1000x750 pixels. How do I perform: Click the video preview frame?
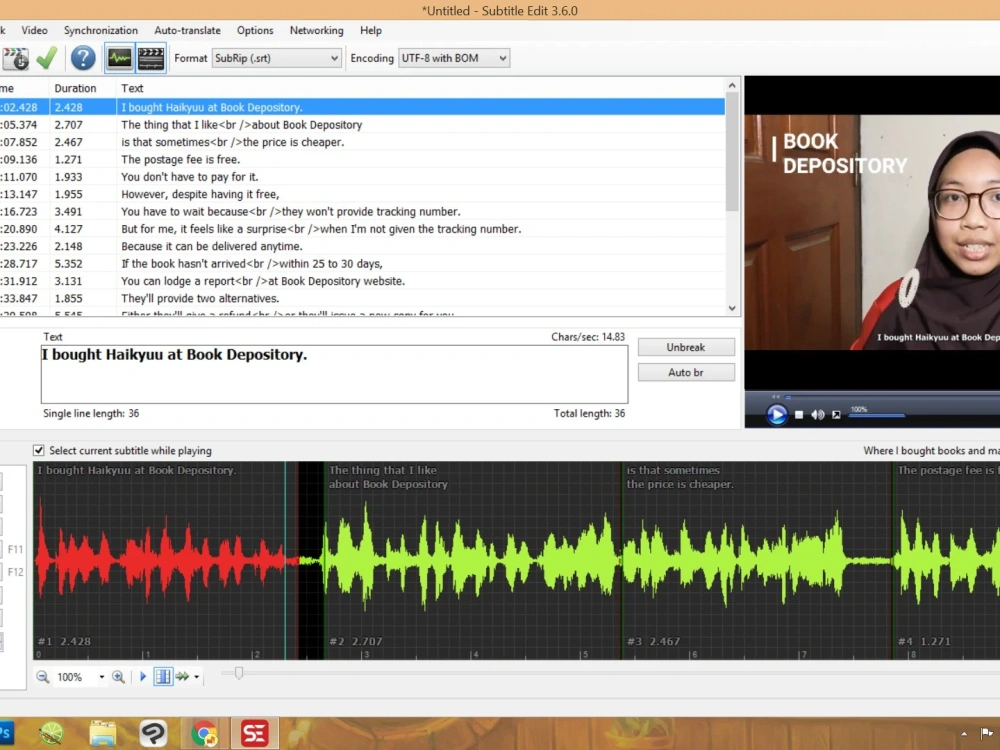pyautogui.click(x=872, y=232)
